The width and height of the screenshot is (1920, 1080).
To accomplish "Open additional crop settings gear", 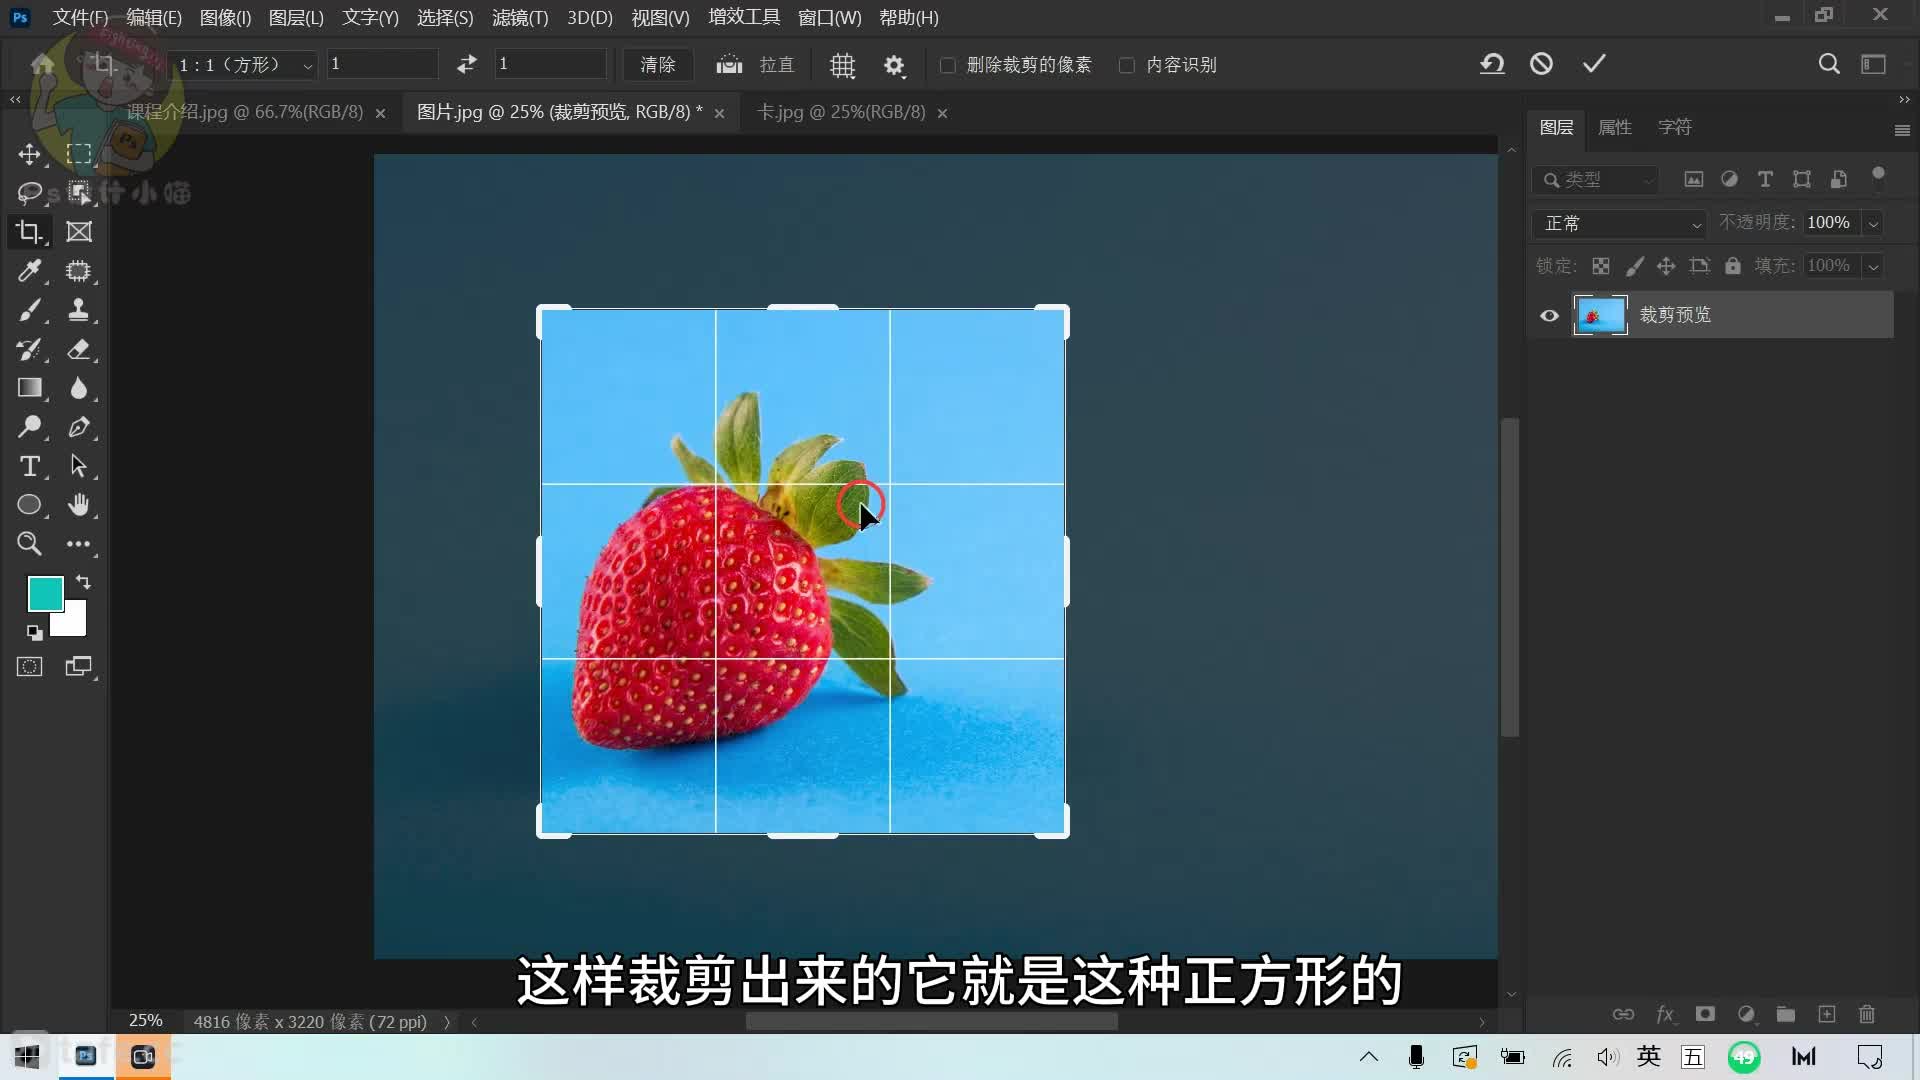I will [x=894, y=65].
